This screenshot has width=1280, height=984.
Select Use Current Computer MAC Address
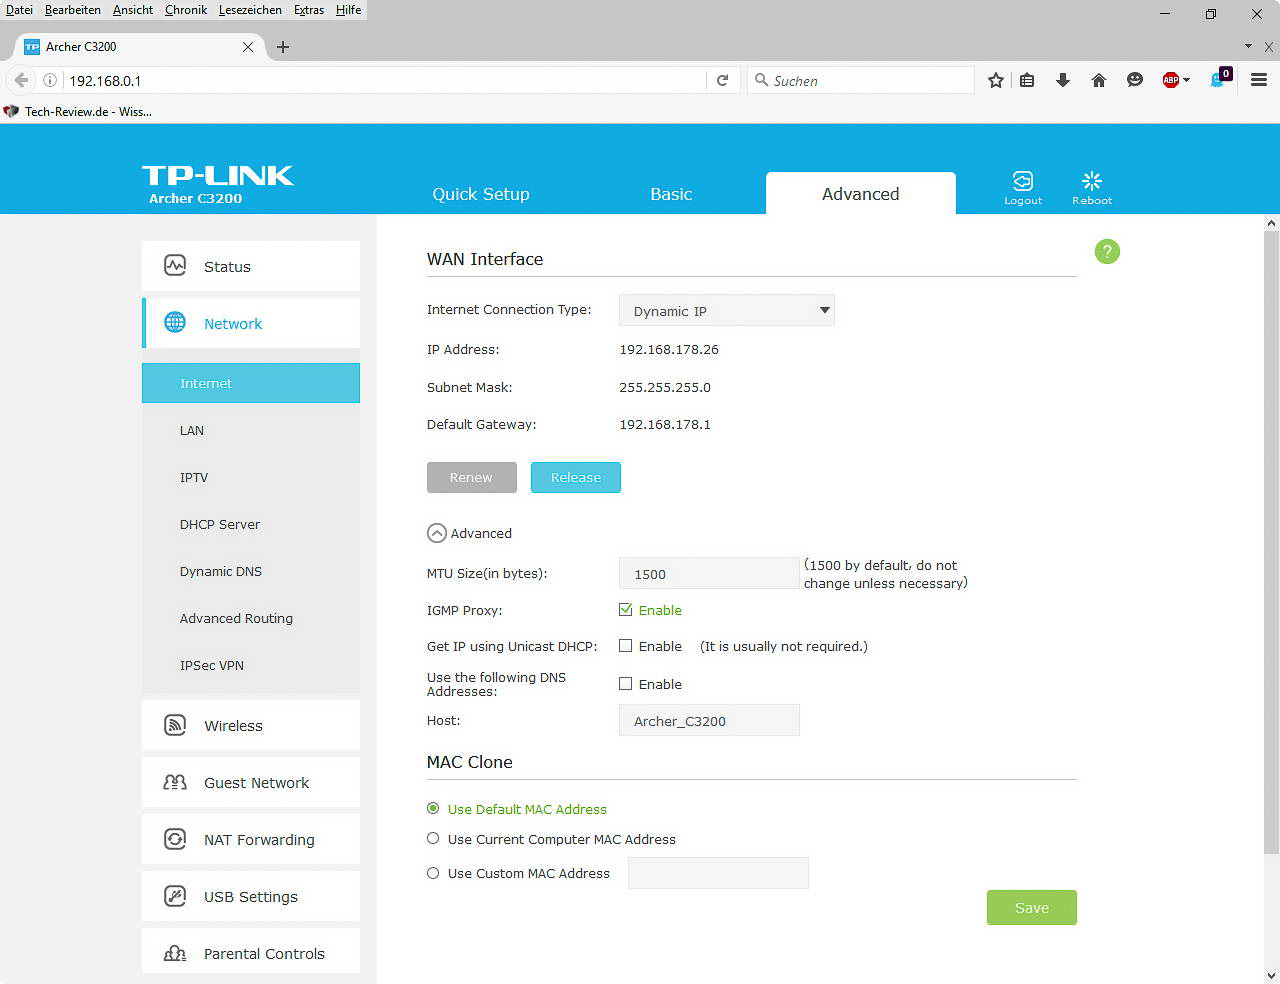coord(433,839)
